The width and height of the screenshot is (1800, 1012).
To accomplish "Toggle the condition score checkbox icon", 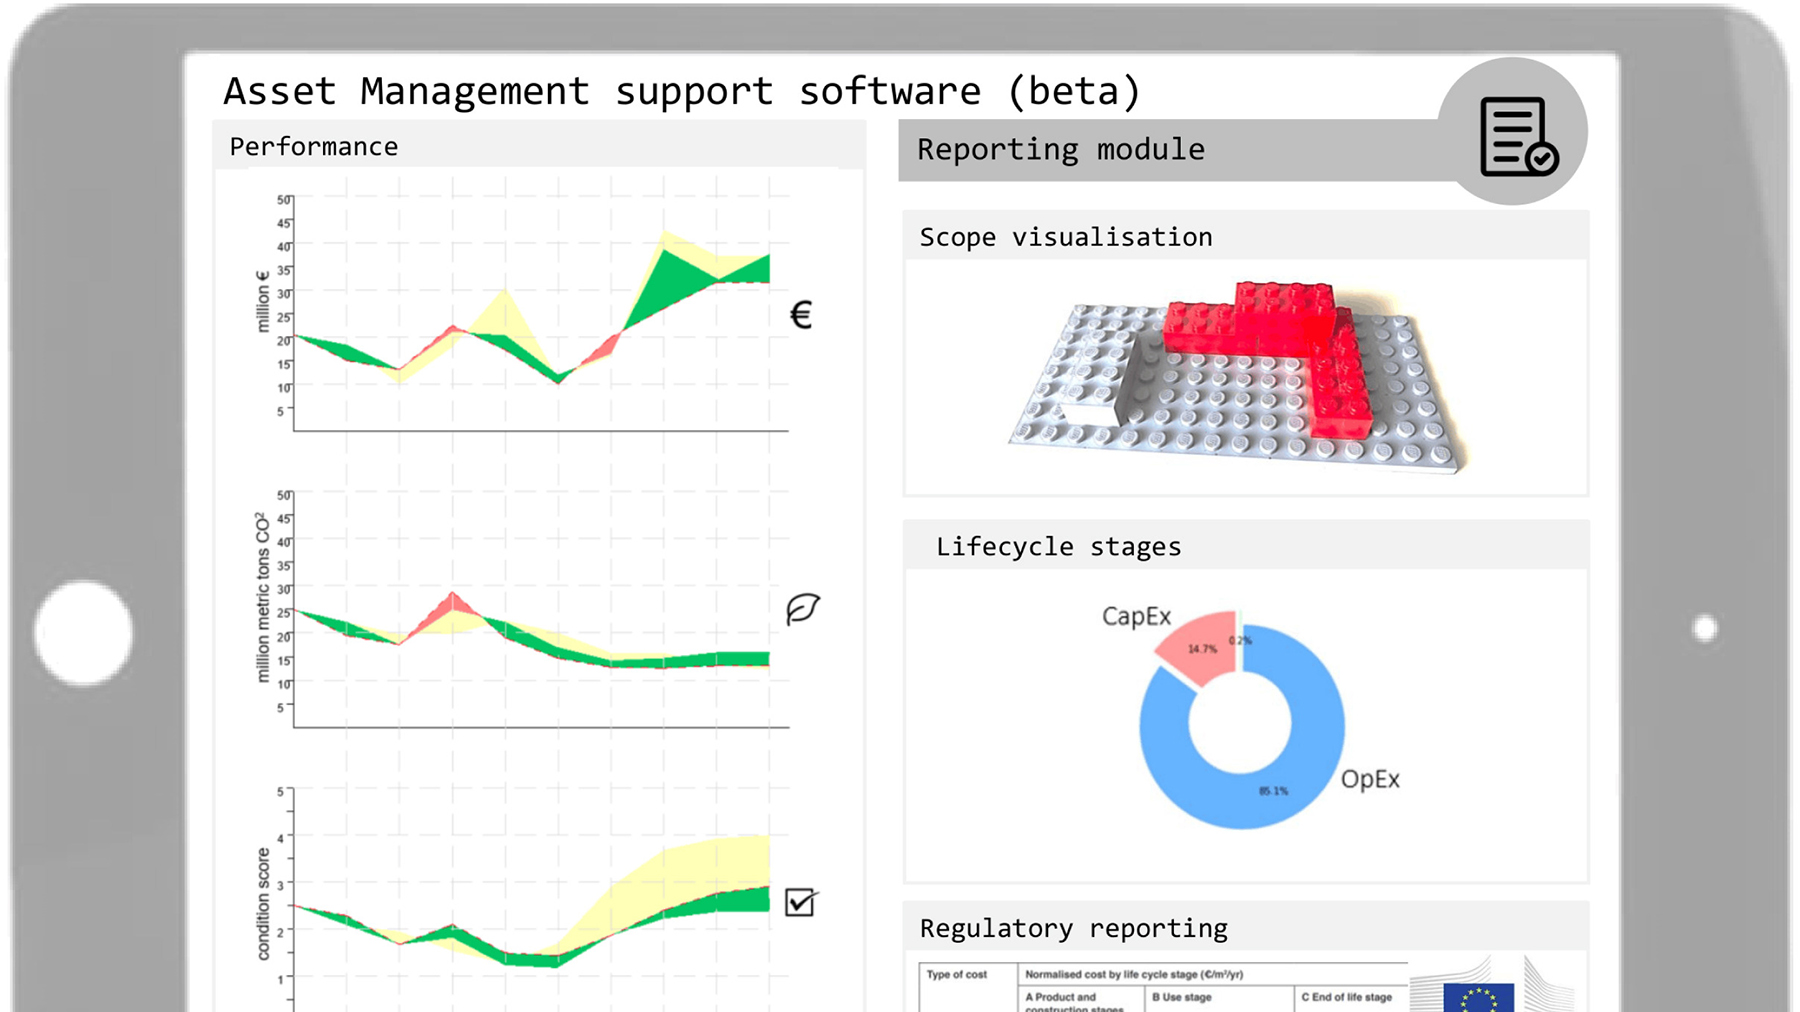I will (x=800, y=902).
